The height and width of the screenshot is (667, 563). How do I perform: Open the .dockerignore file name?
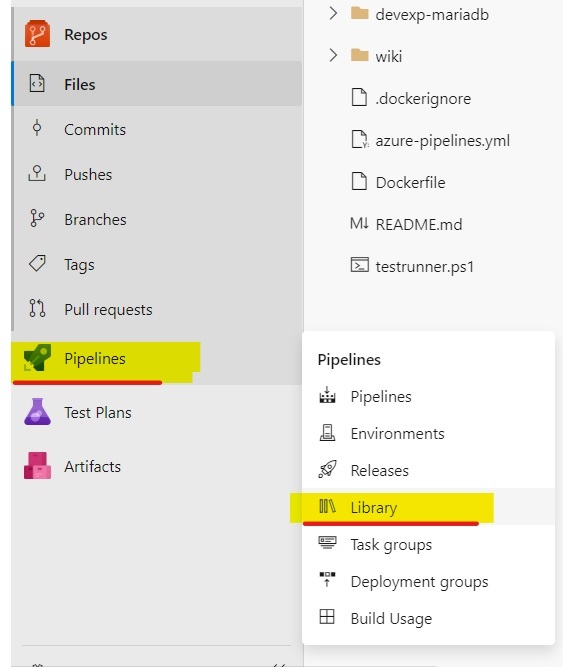423,98
